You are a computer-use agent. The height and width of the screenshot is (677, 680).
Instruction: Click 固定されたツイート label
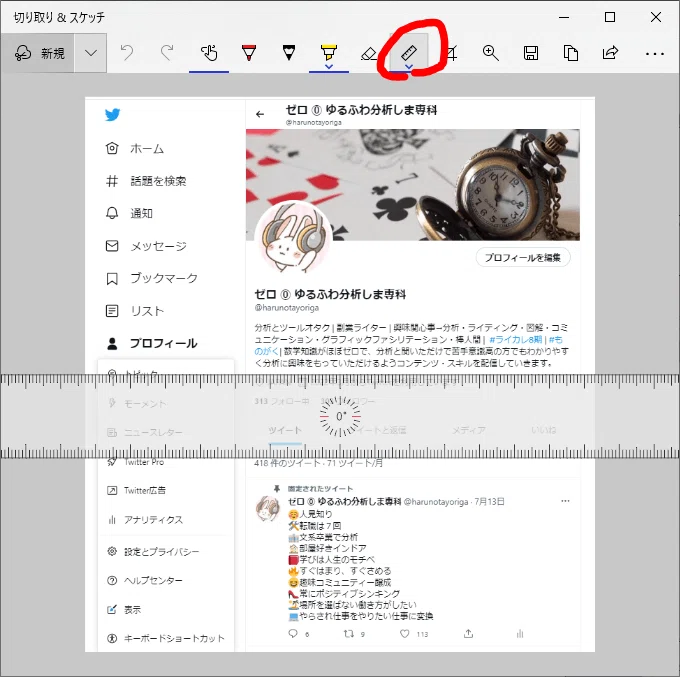point(320,489)
